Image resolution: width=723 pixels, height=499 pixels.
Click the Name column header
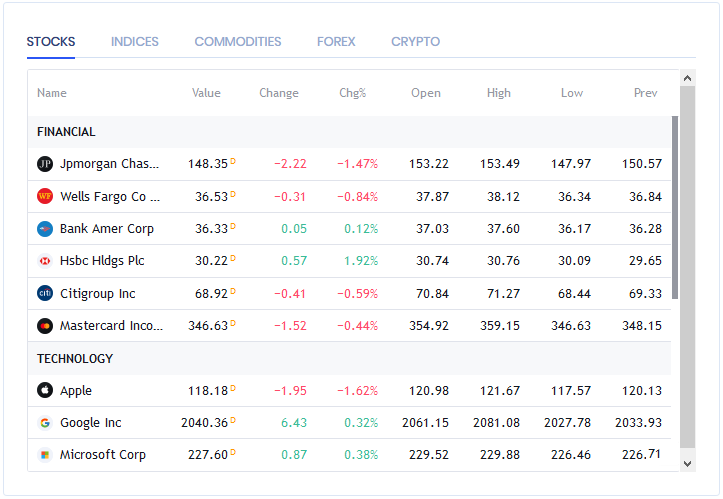pyautogui.click(x=52, y=93)
